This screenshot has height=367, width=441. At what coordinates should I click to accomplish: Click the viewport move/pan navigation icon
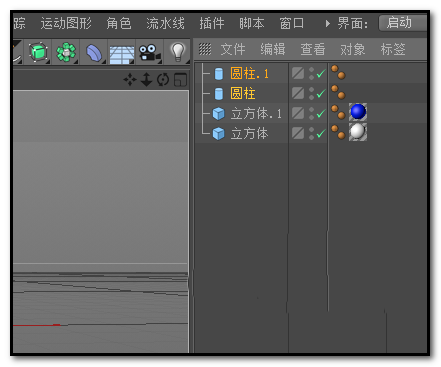tap(130, 80)
